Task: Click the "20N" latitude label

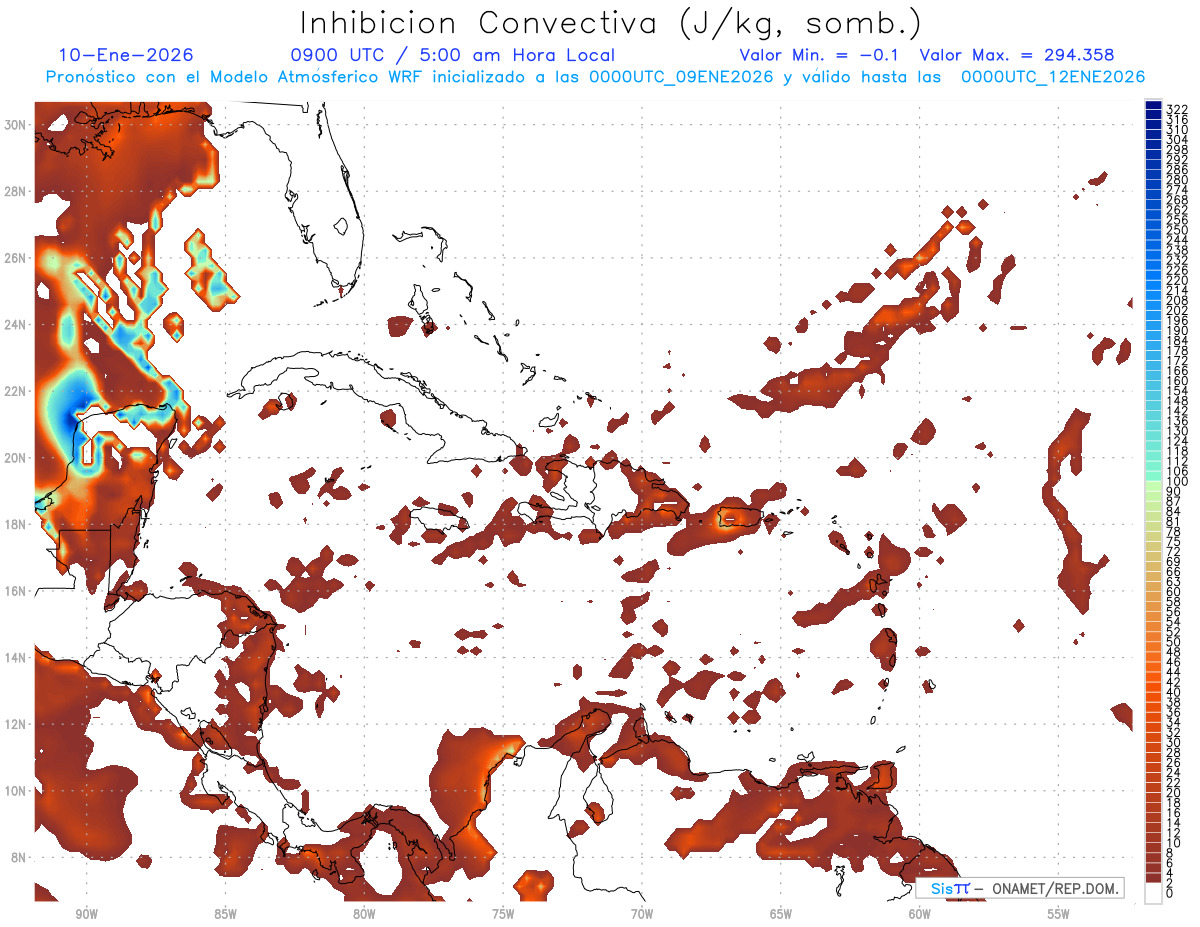Action: pyautogui.click(x=17, y=458)
